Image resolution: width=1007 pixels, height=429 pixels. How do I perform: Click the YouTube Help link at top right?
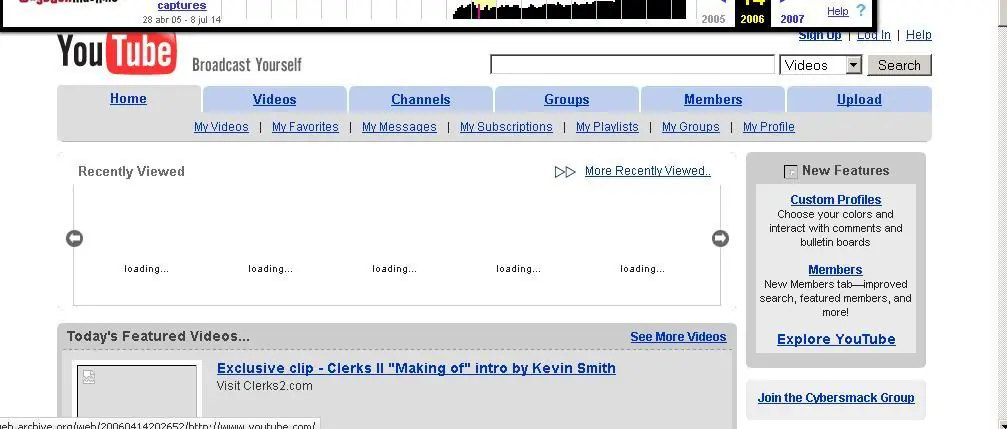click(918, 35)
